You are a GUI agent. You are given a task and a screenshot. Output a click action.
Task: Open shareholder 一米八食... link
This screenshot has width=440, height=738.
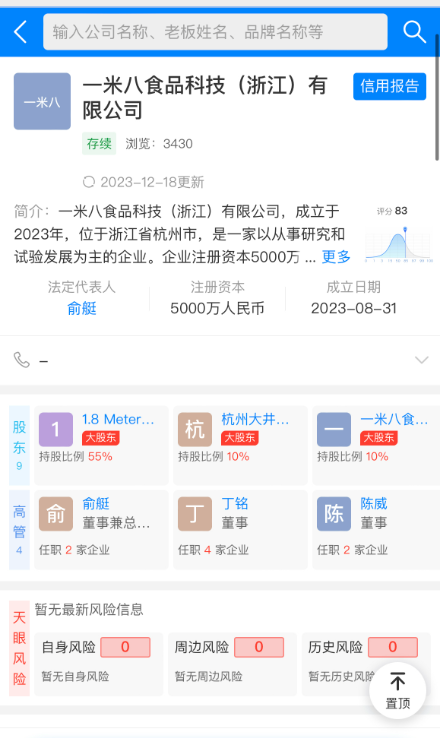click(394, 419)
